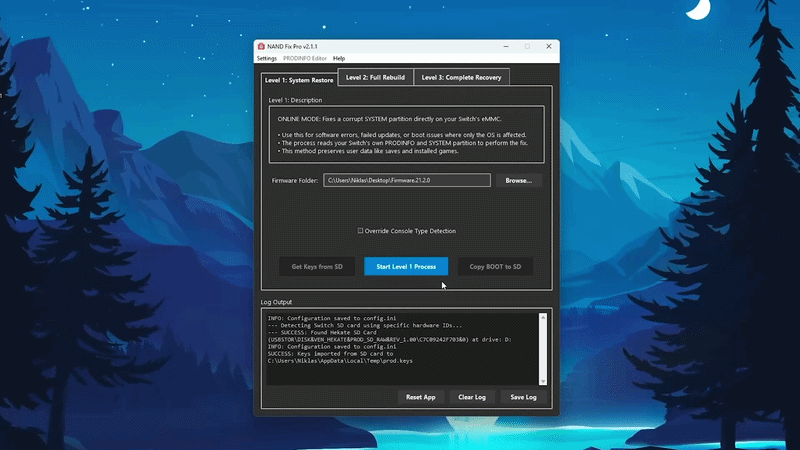800x450 pixels.
Task: Save the log to file
Action: coord(523,397)
